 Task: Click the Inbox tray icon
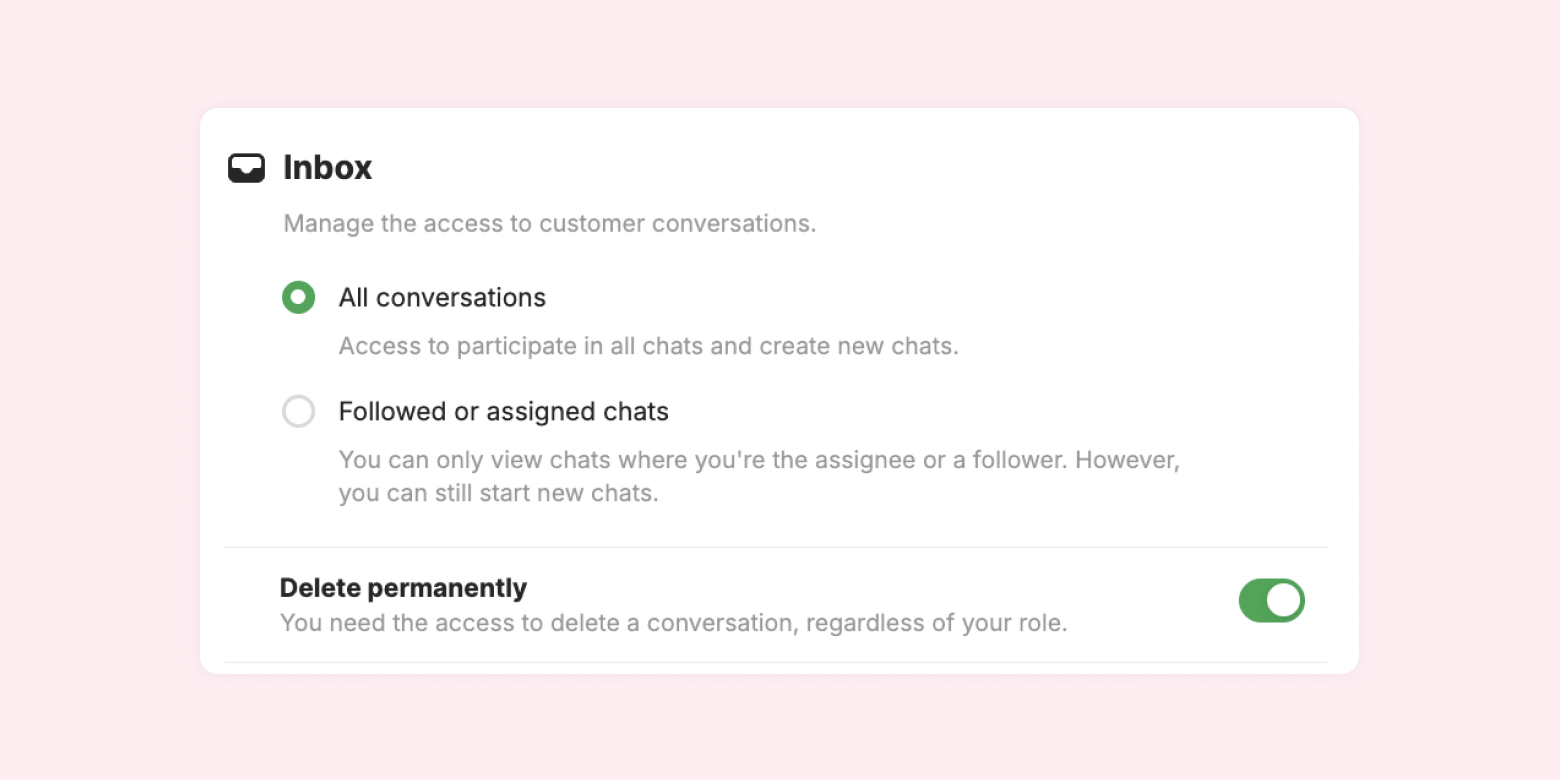click(246, 168)
